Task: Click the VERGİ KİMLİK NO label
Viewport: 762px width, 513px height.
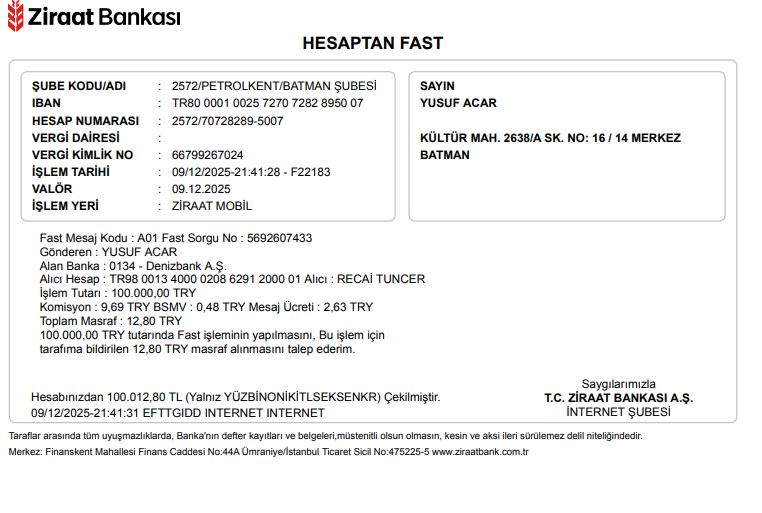Action: tap(83, 155)
